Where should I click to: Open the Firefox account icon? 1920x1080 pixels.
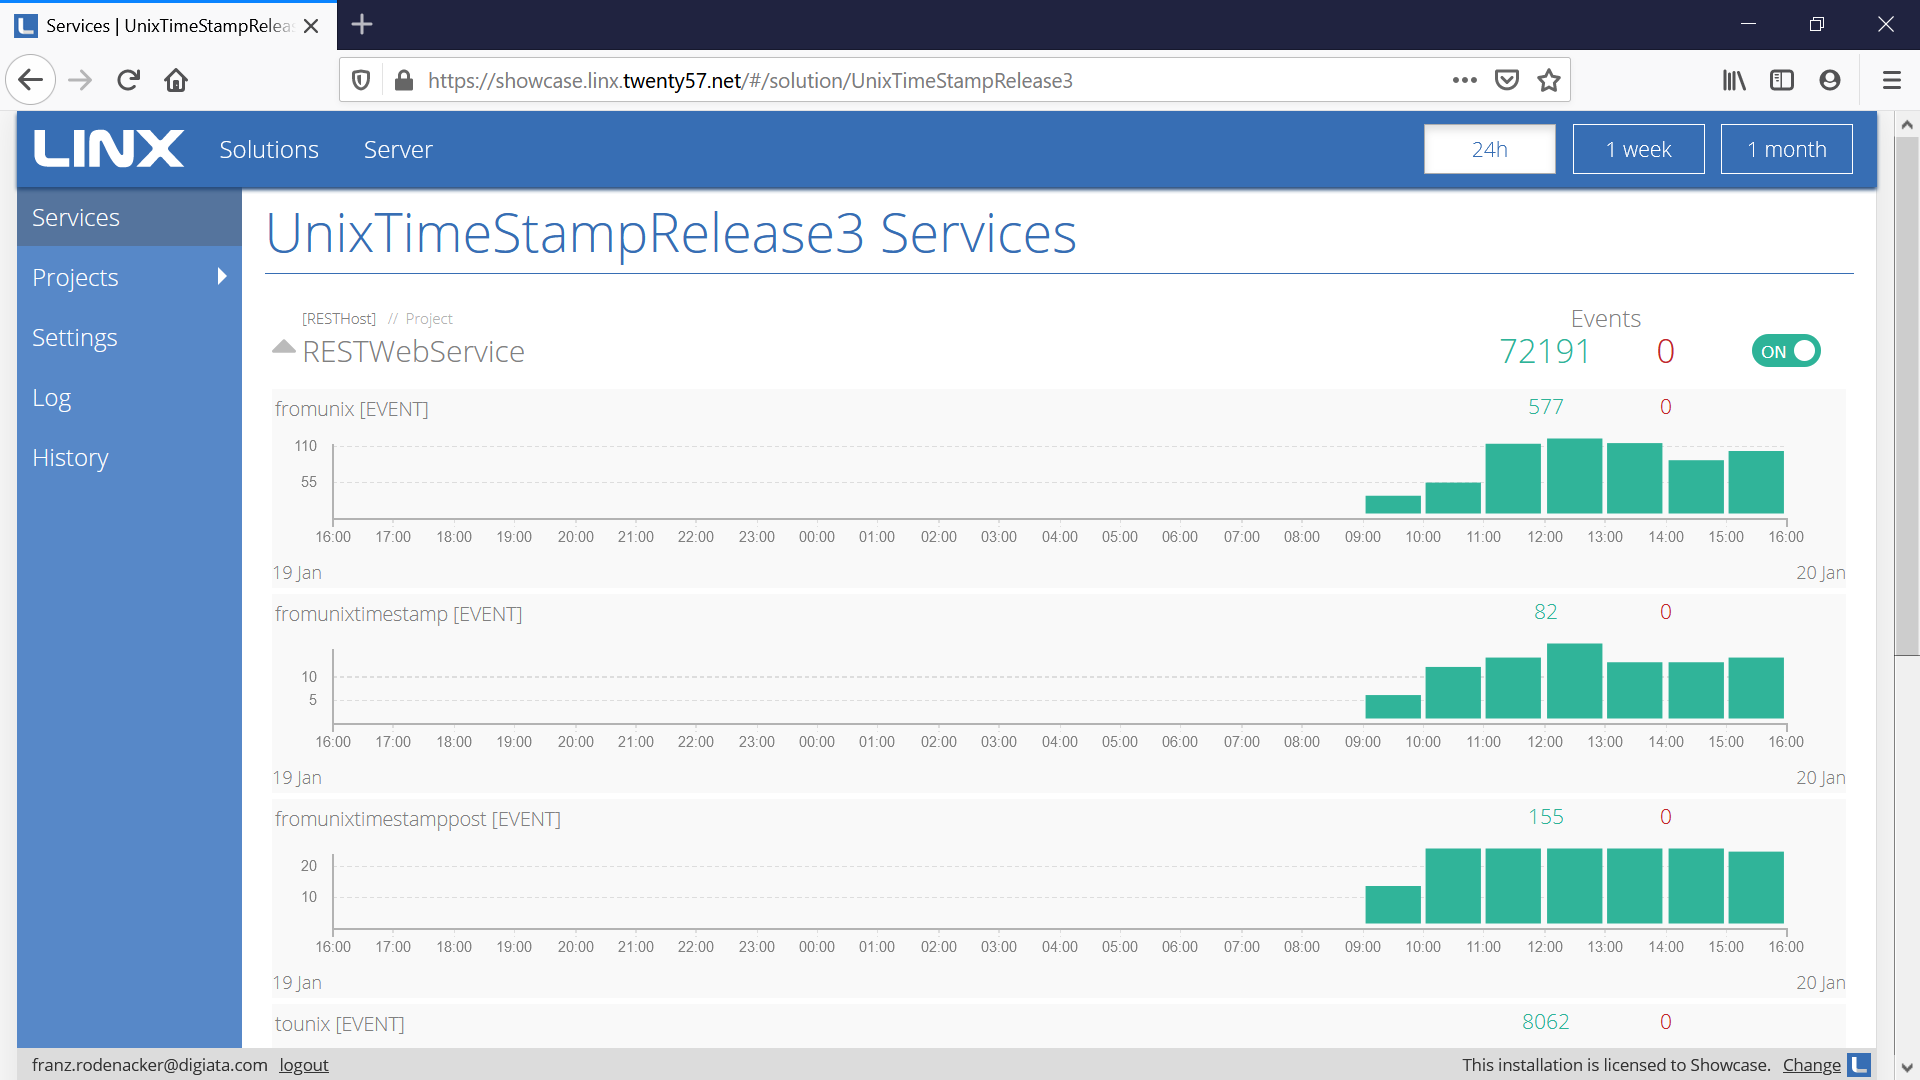pyautogui.click(x=1830, y=80)
